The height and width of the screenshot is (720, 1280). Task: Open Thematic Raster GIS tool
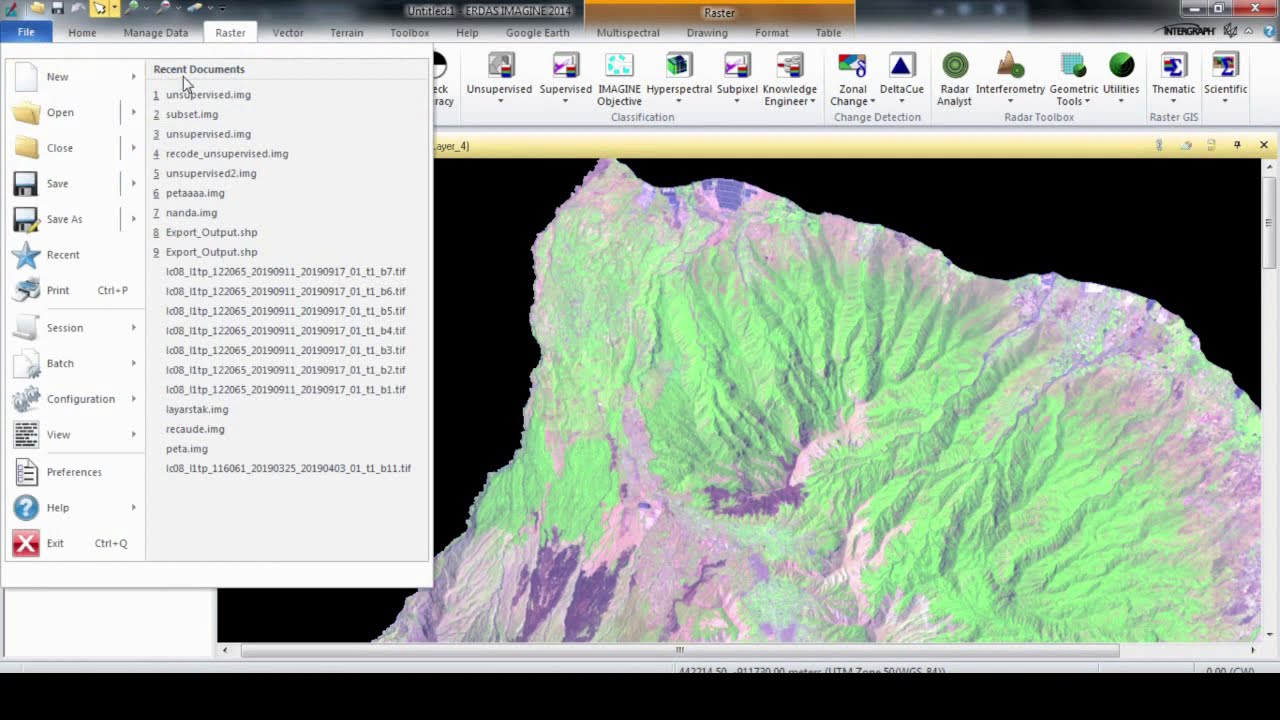(x=1173, y=78)
